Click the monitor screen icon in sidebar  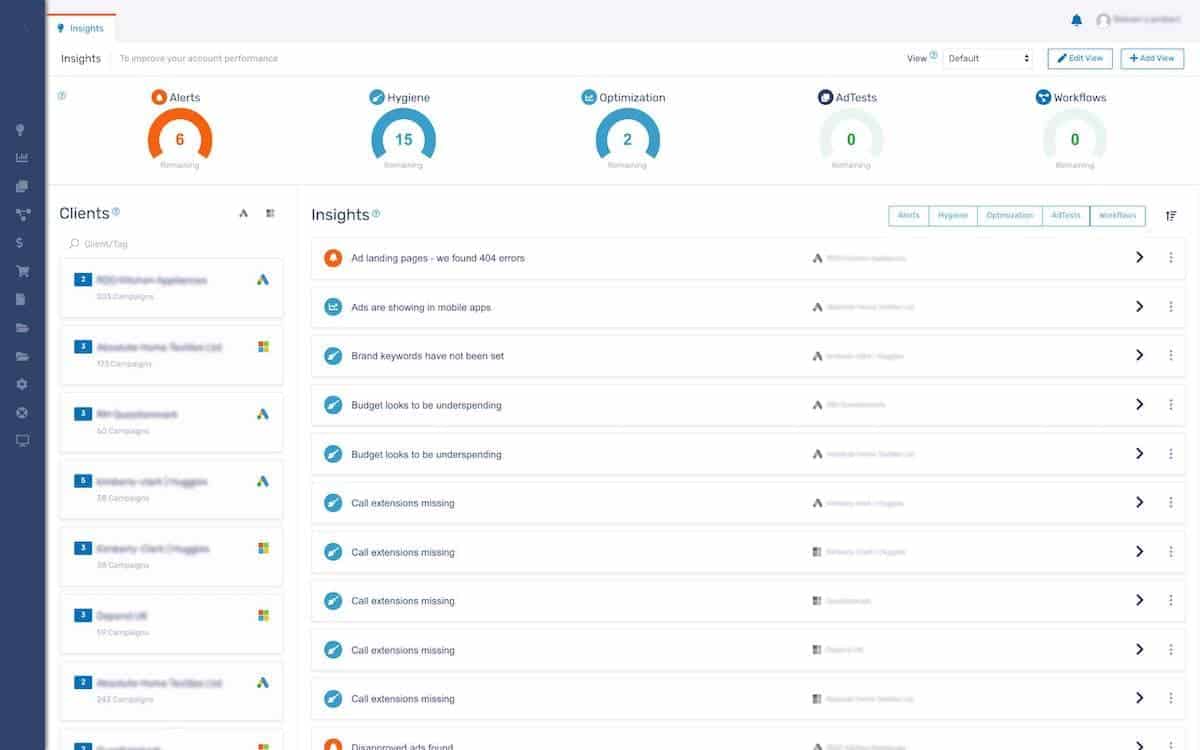(x=21, y=440)
